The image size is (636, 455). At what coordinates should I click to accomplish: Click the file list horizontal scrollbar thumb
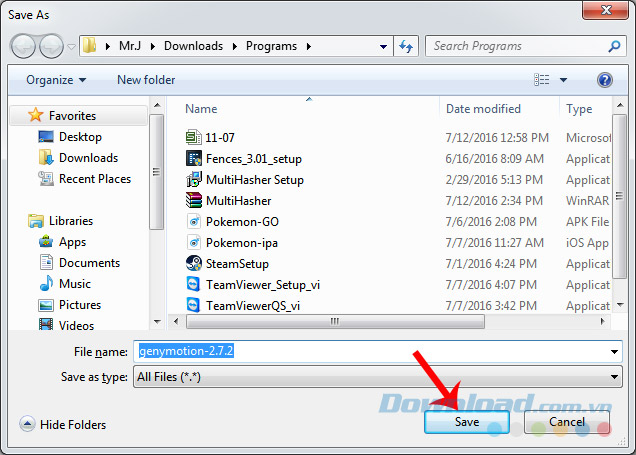[335, 322]
